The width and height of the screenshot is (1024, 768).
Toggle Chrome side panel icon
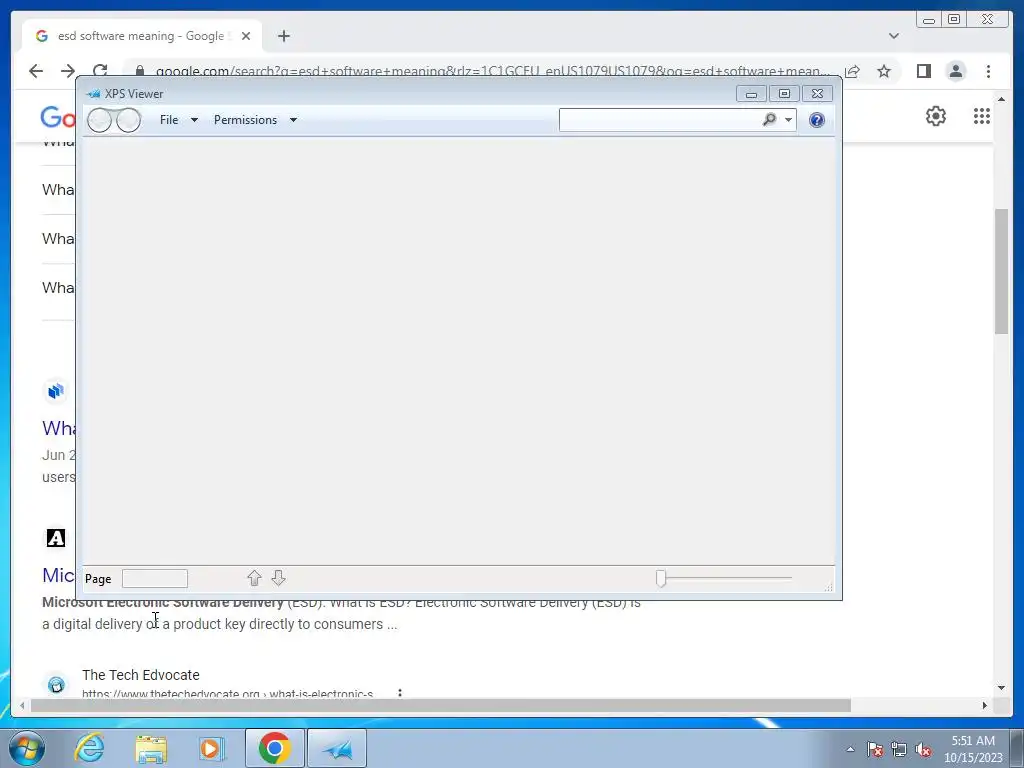tap(923, 71)
